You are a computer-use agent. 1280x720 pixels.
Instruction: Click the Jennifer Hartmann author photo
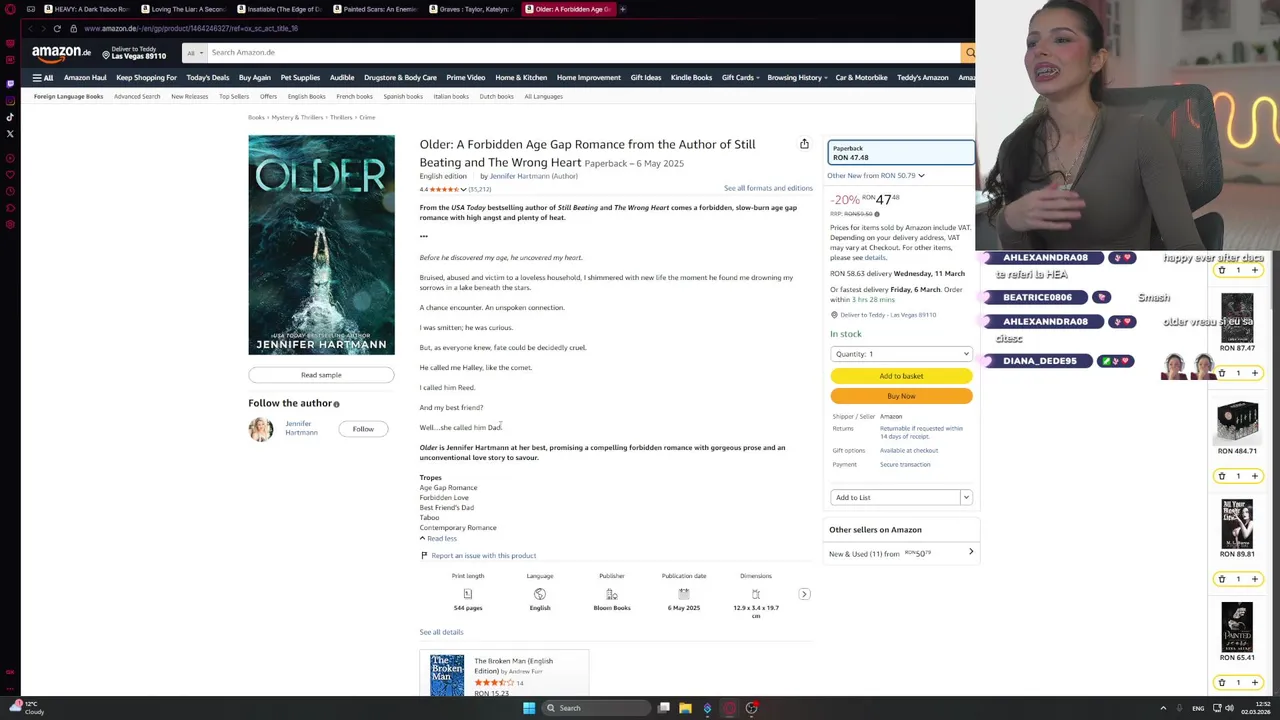pyautogui.click(x=261, y=429)
